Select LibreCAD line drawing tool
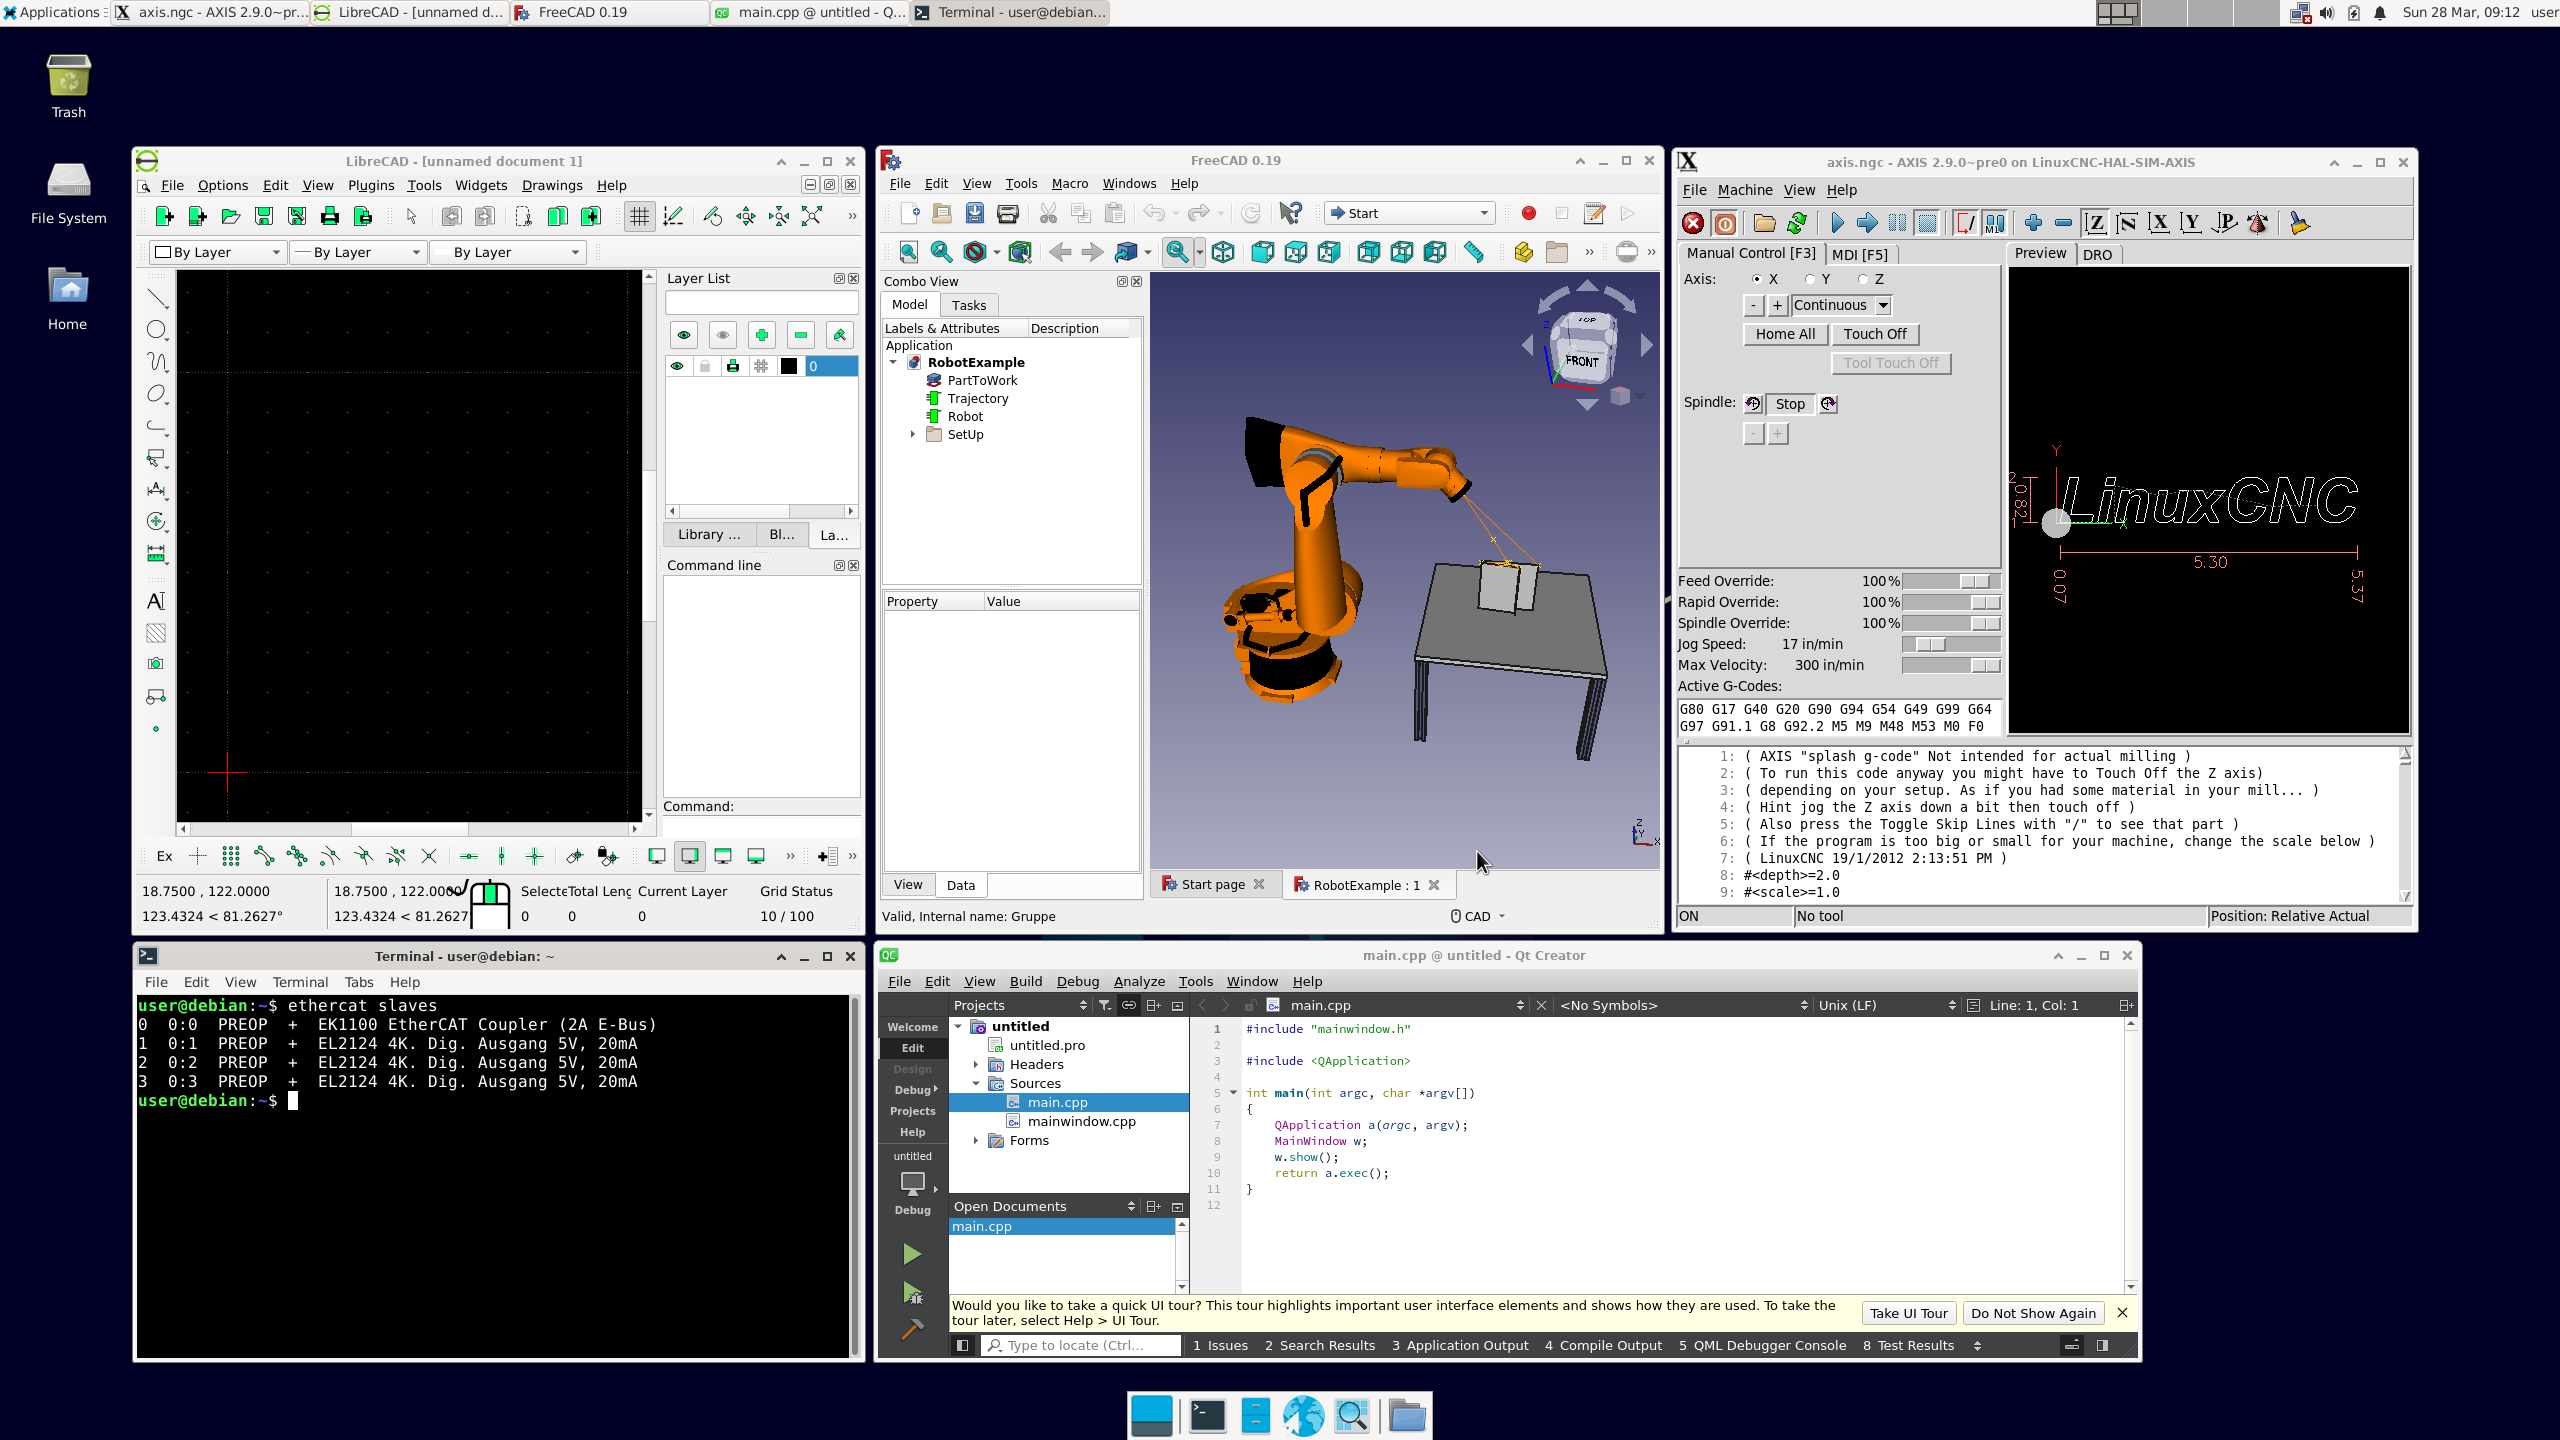The image size is (2560, 1440). click(x=157, y=298)
